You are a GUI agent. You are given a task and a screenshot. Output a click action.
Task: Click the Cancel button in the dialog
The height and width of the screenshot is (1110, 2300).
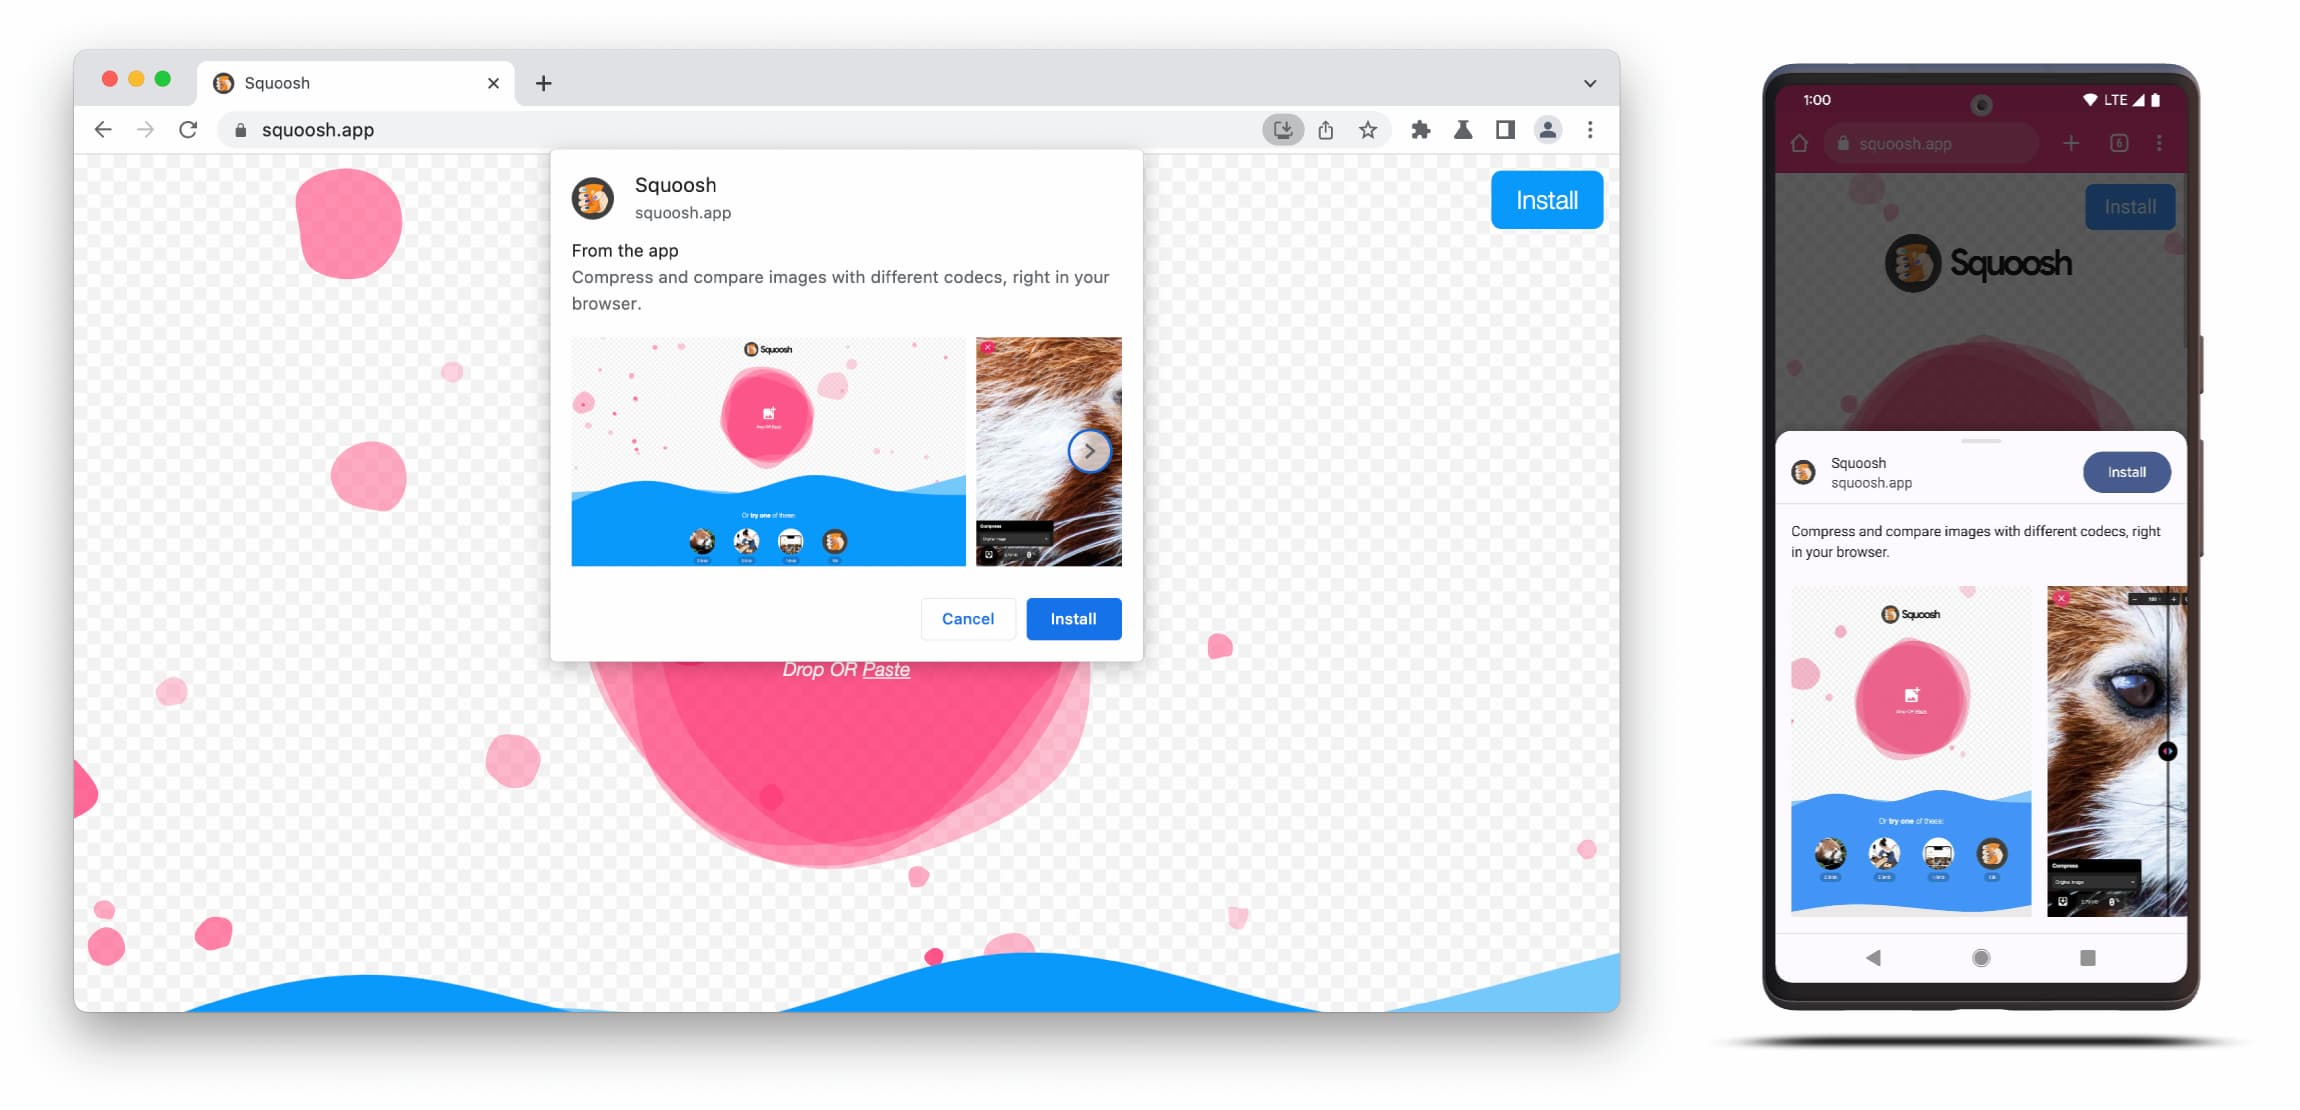pos(967,617)
